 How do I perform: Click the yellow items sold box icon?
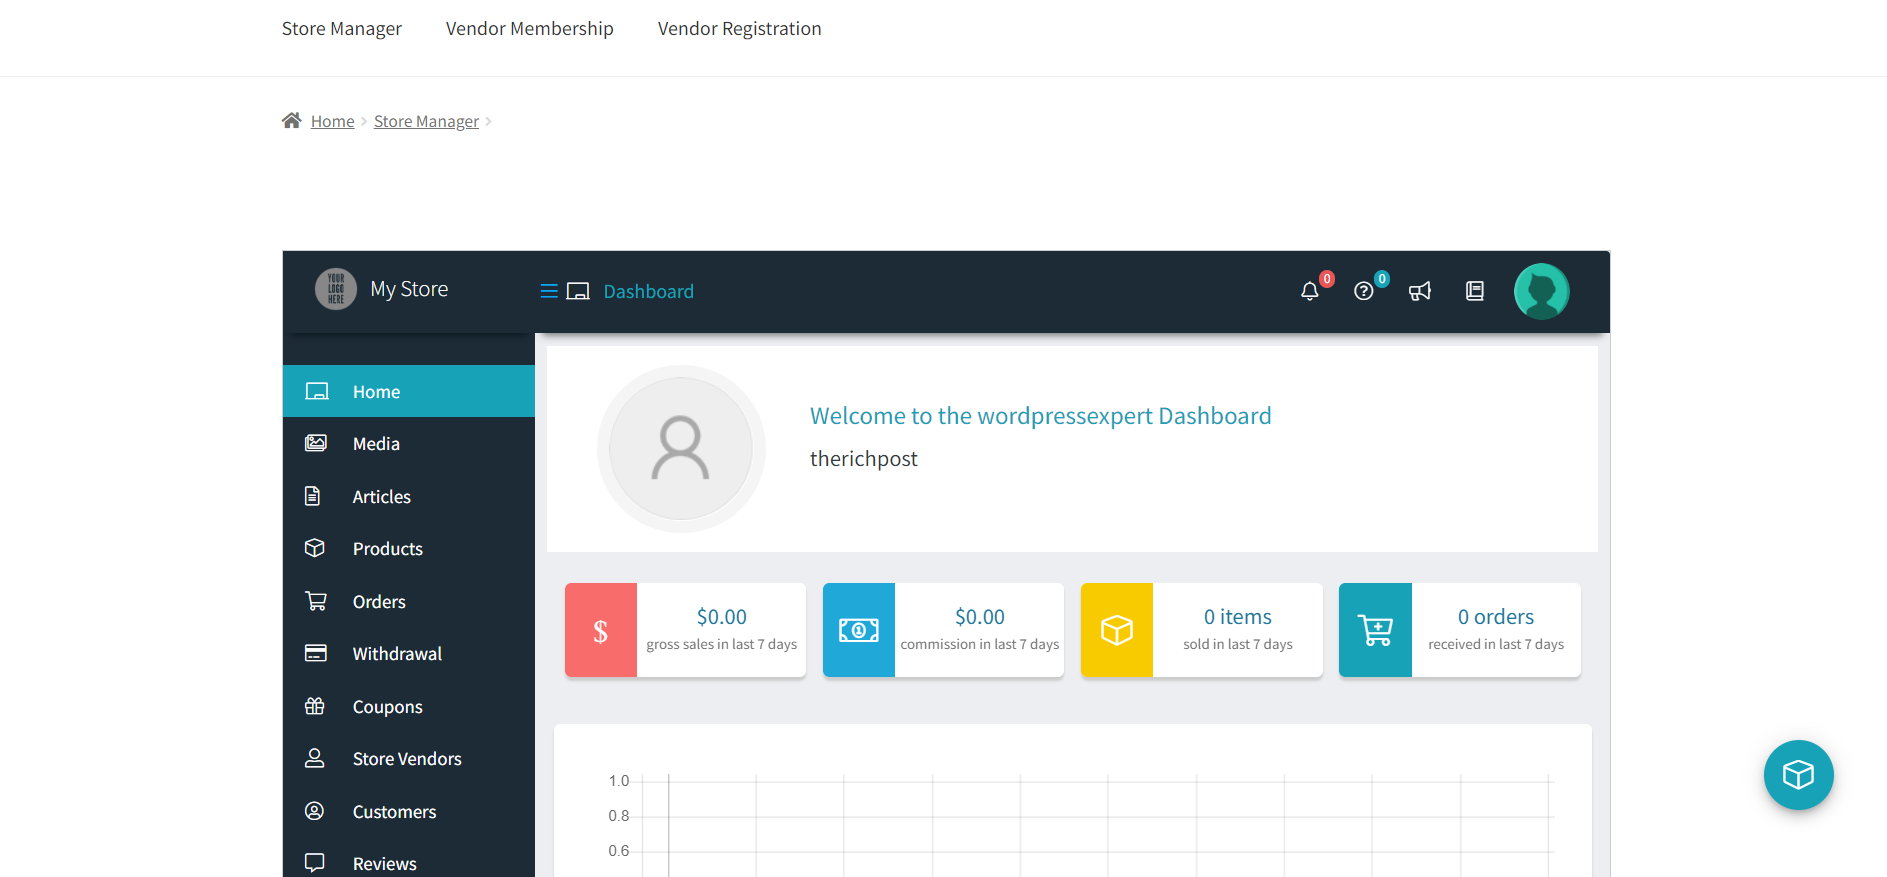[1116, 630]
